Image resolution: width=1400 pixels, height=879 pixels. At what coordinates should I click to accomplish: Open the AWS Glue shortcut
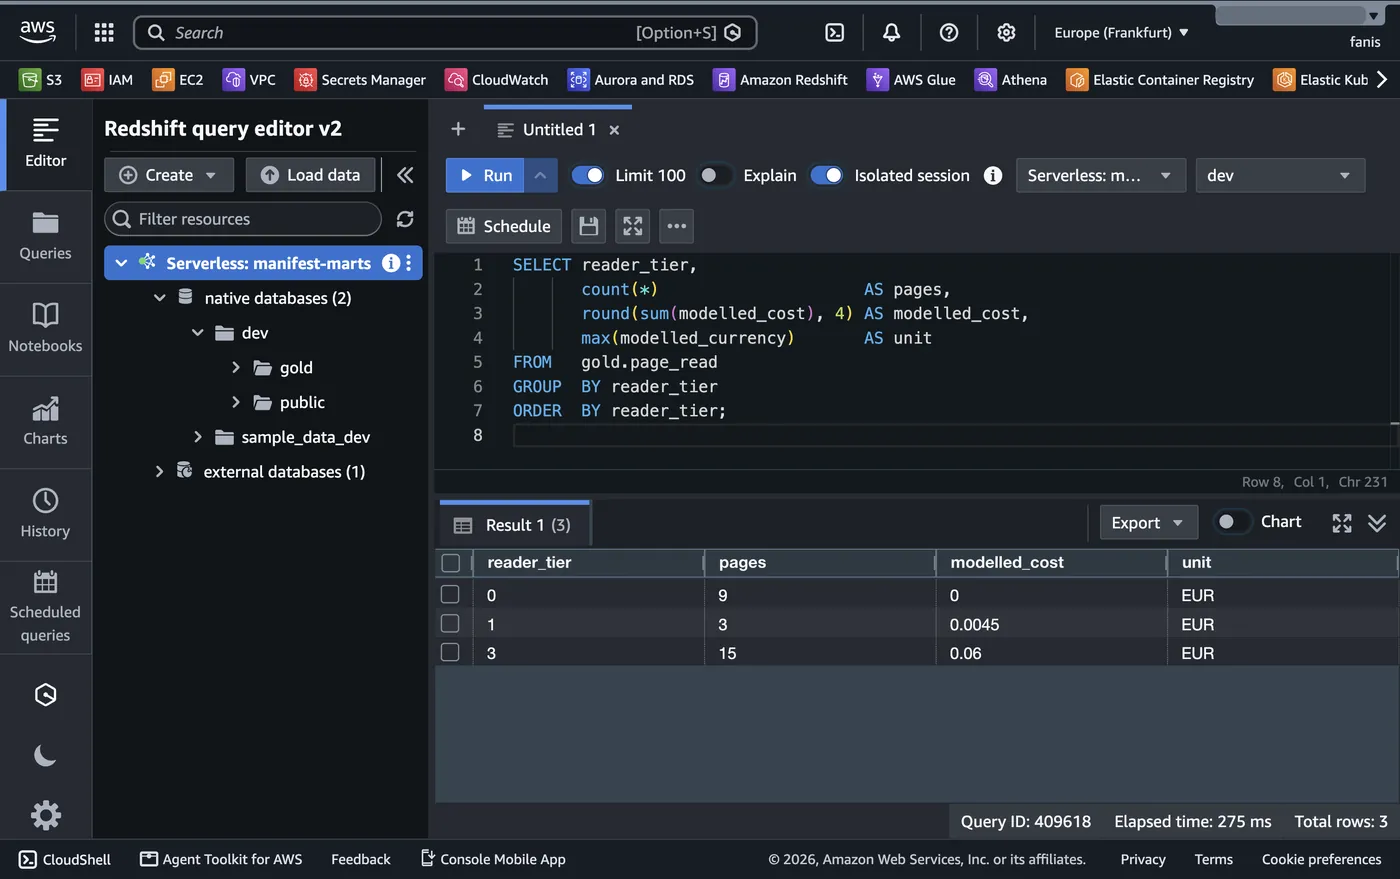coord(911,80)
